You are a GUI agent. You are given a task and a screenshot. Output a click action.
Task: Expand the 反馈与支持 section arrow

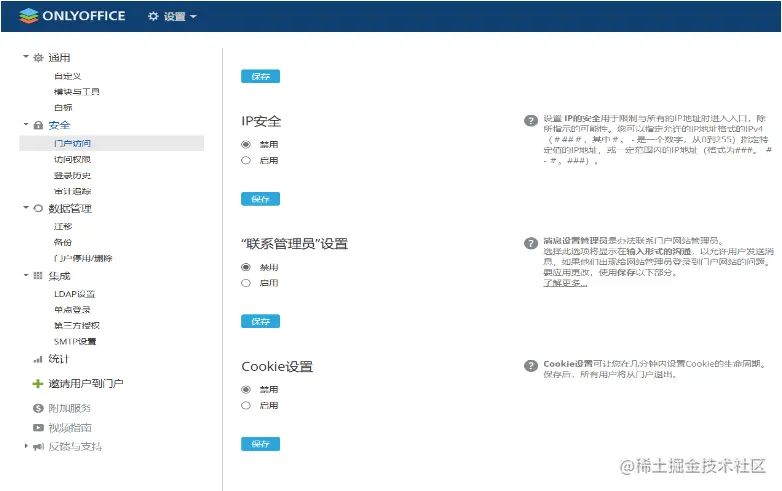click(x=26, y=446)
